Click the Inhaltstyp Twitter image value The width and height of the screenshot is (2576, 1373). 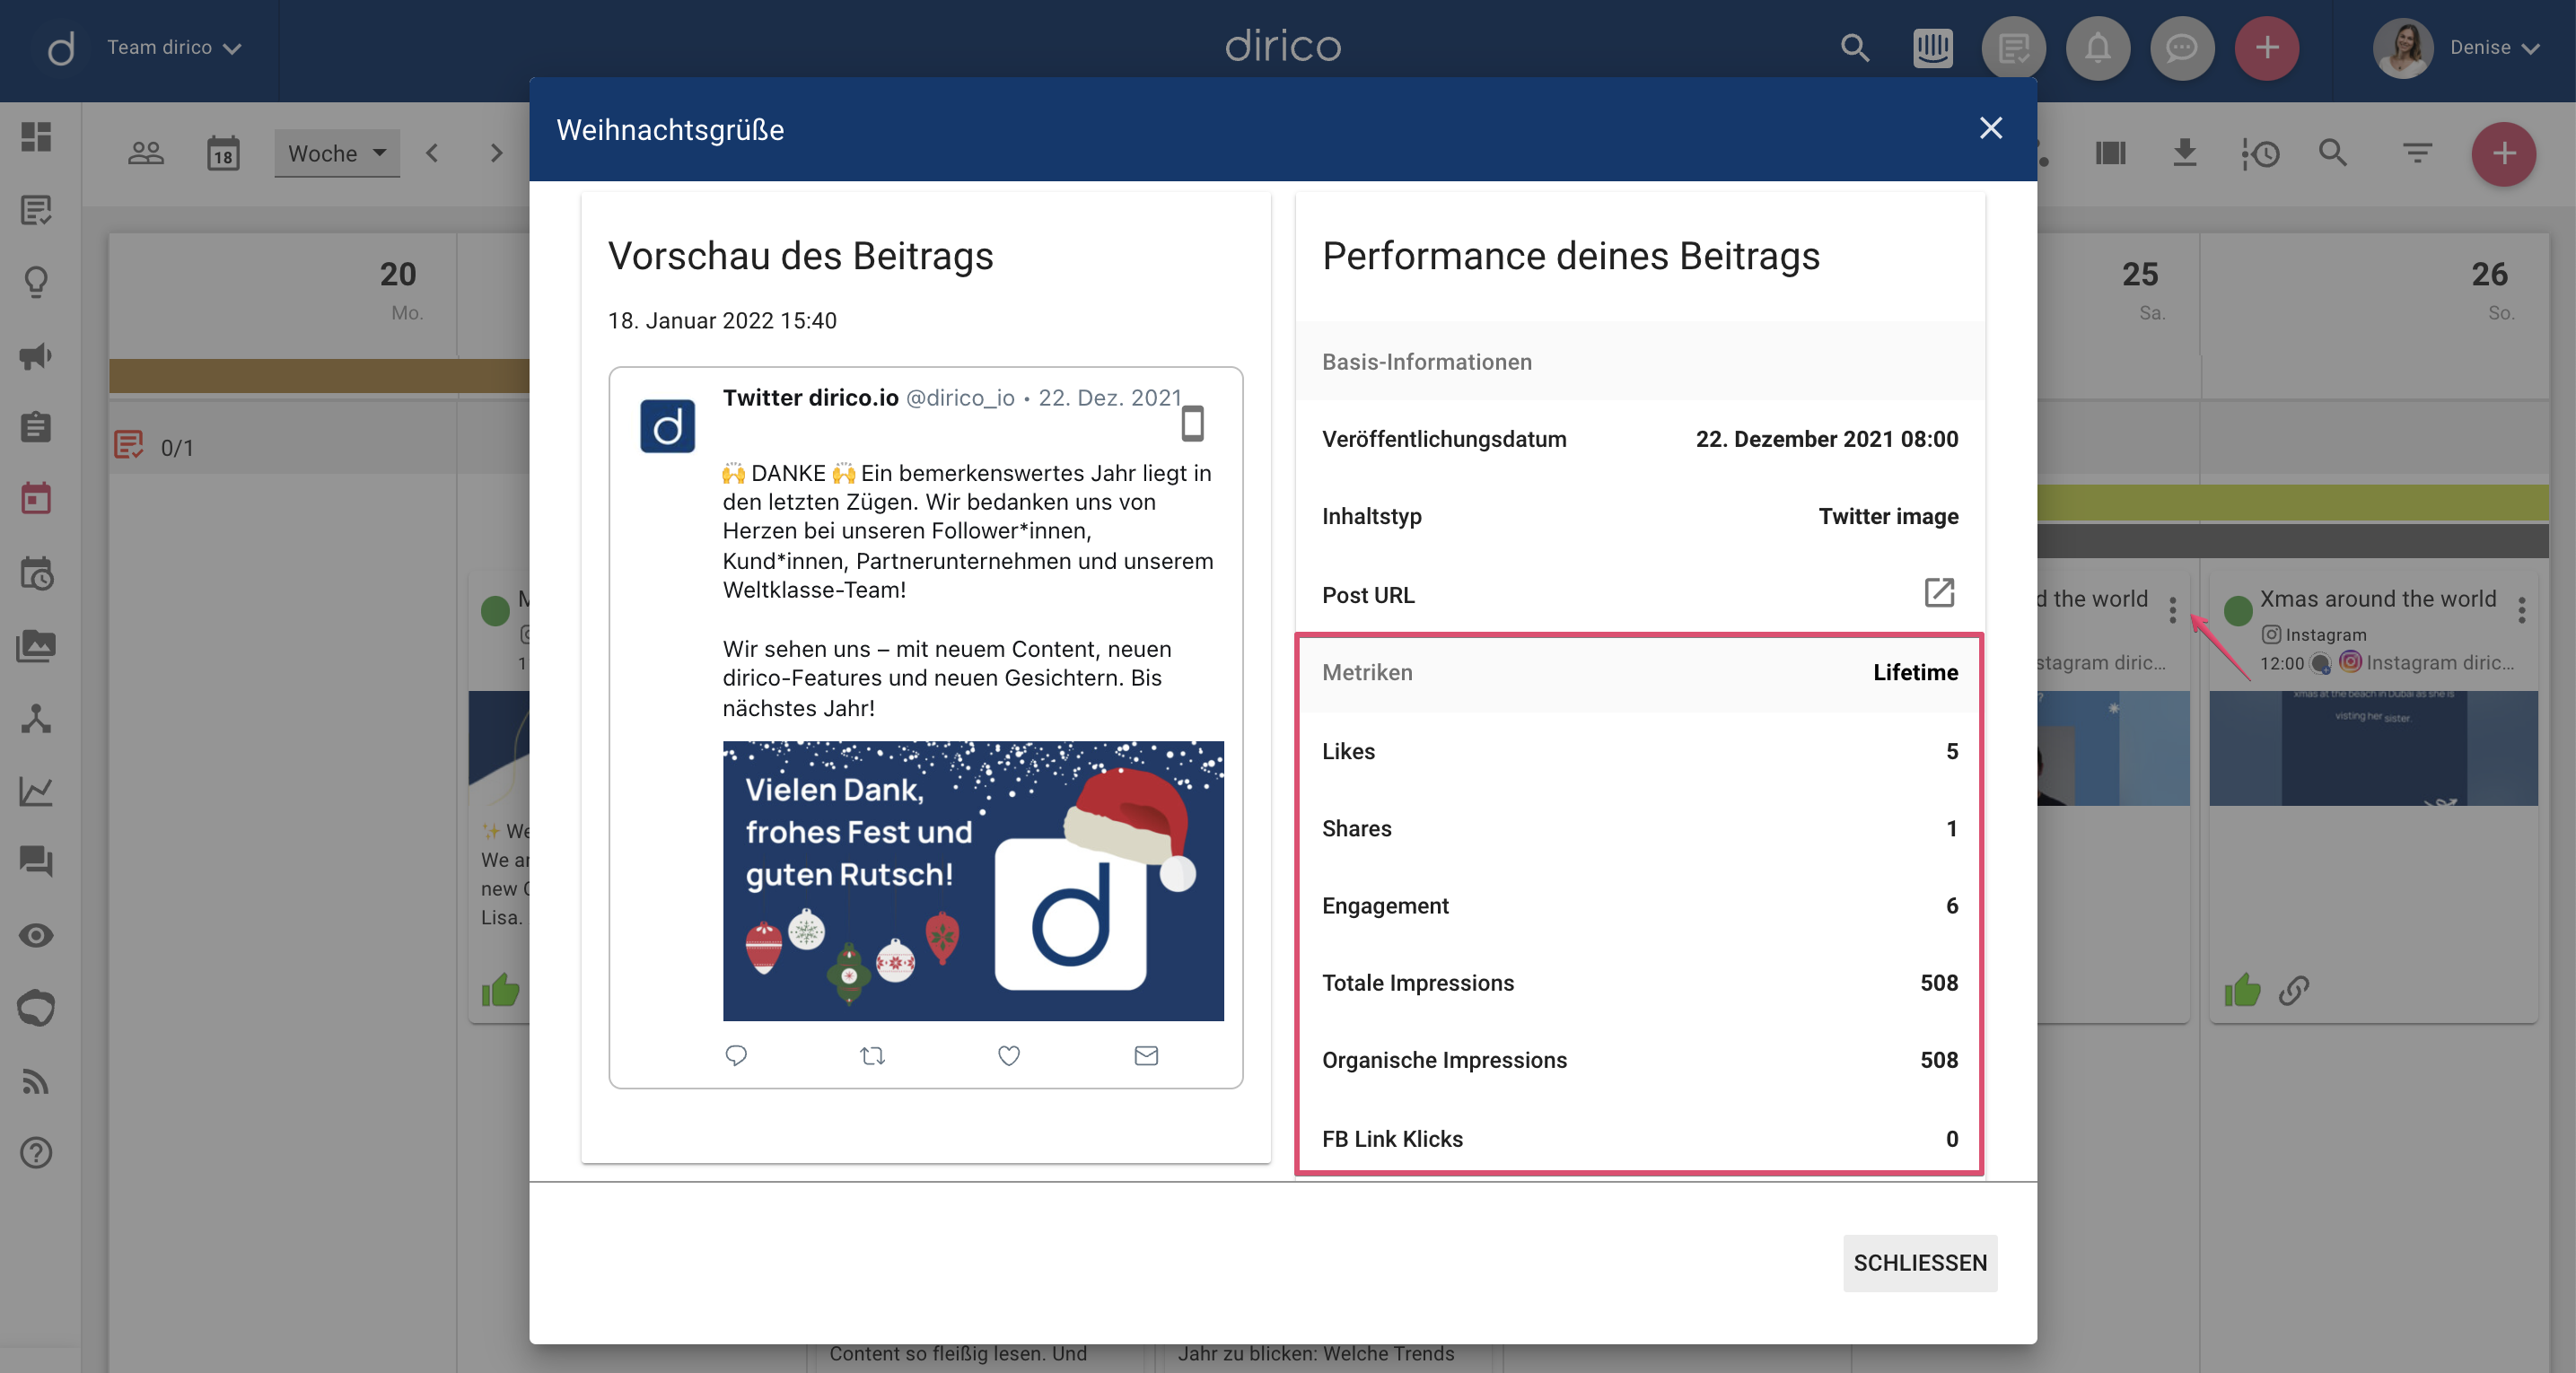1887,516
